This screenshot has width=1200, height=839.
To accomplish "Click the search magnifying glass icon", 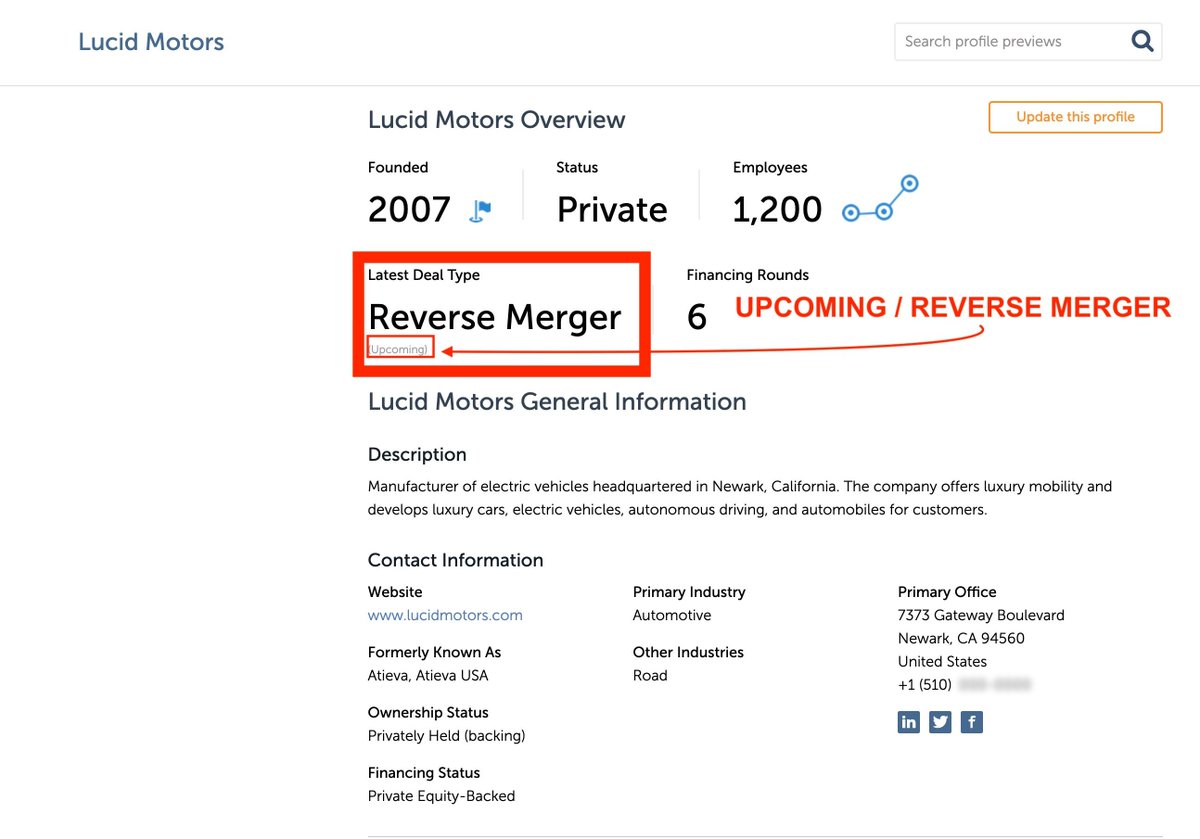I will (1142, 41).
